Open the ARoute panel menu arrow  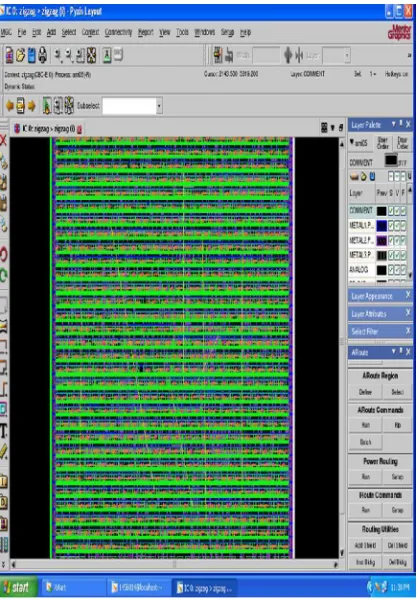coord(394,351)
